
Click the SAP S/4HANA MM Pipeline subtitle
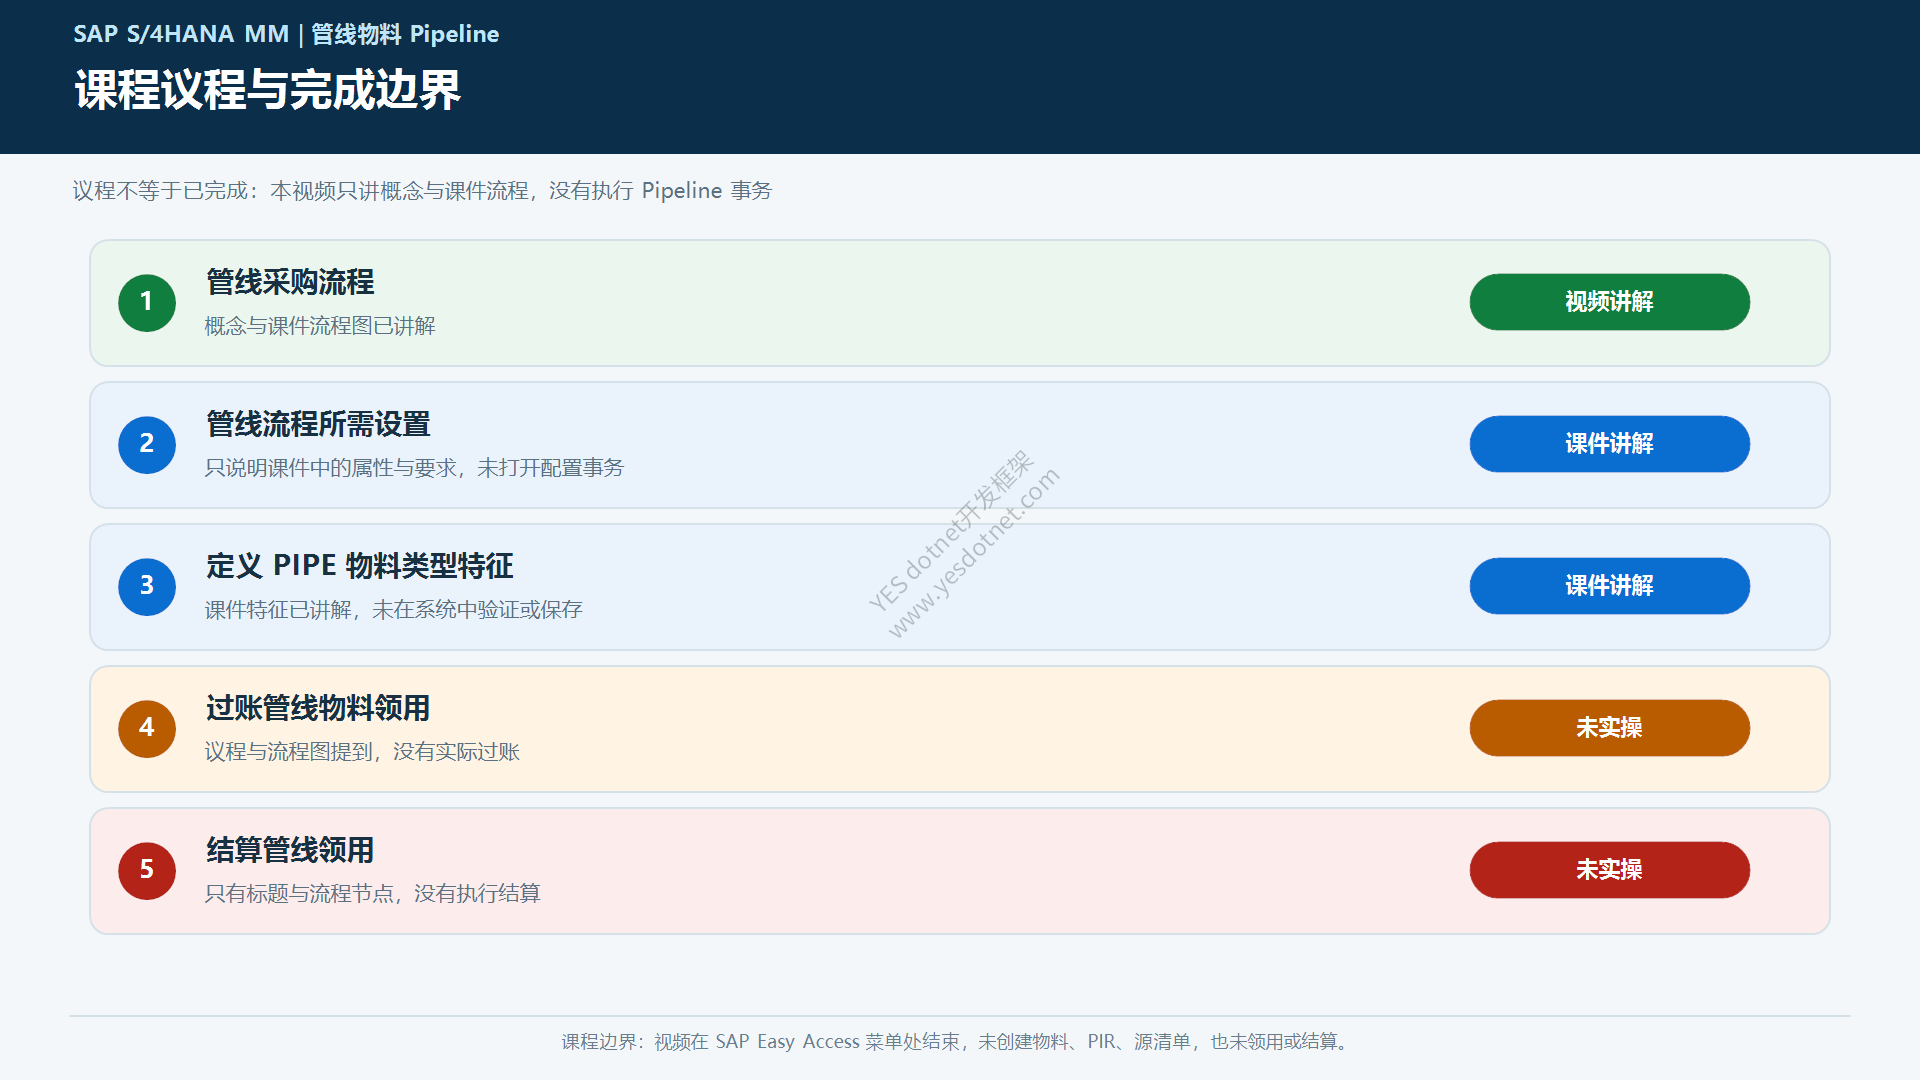pos(286,34)
